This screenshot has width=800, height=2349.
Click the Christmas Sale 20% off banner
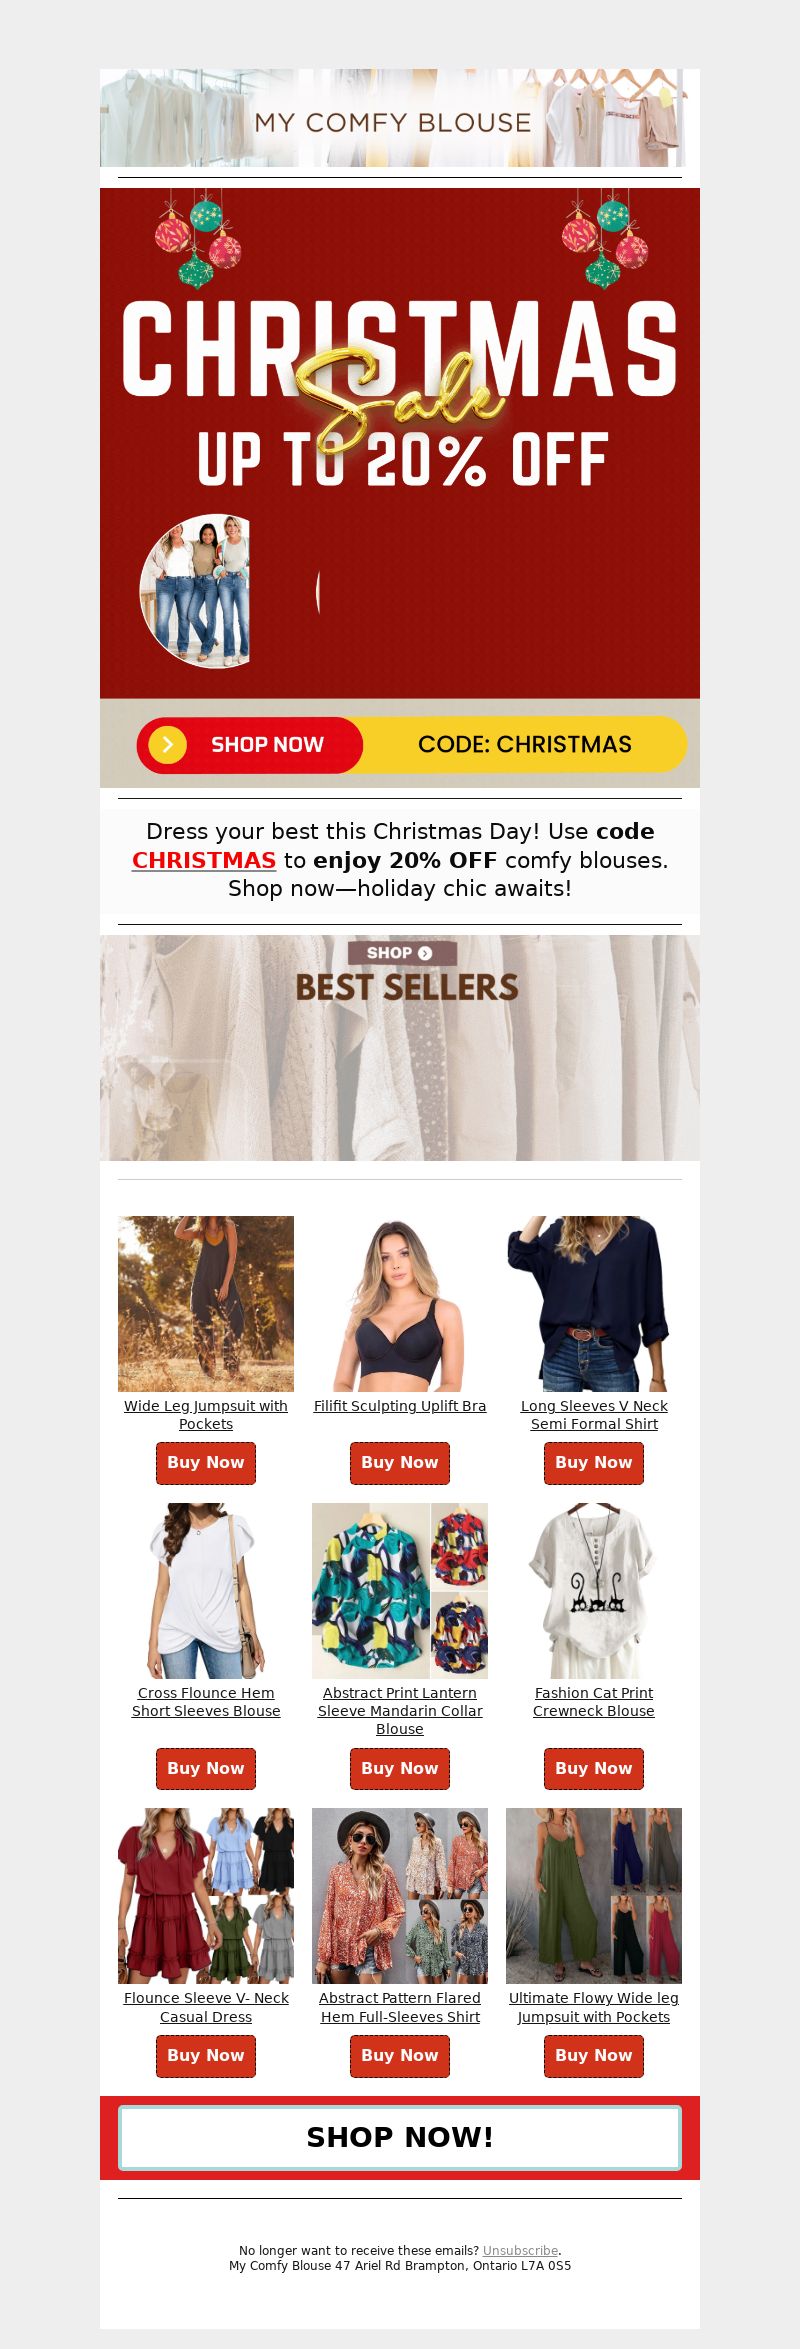click(400, 443)
